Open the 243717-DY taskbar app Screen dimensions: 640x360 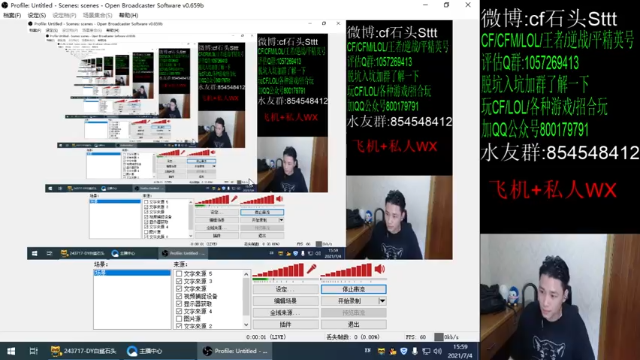click(83, 351)
